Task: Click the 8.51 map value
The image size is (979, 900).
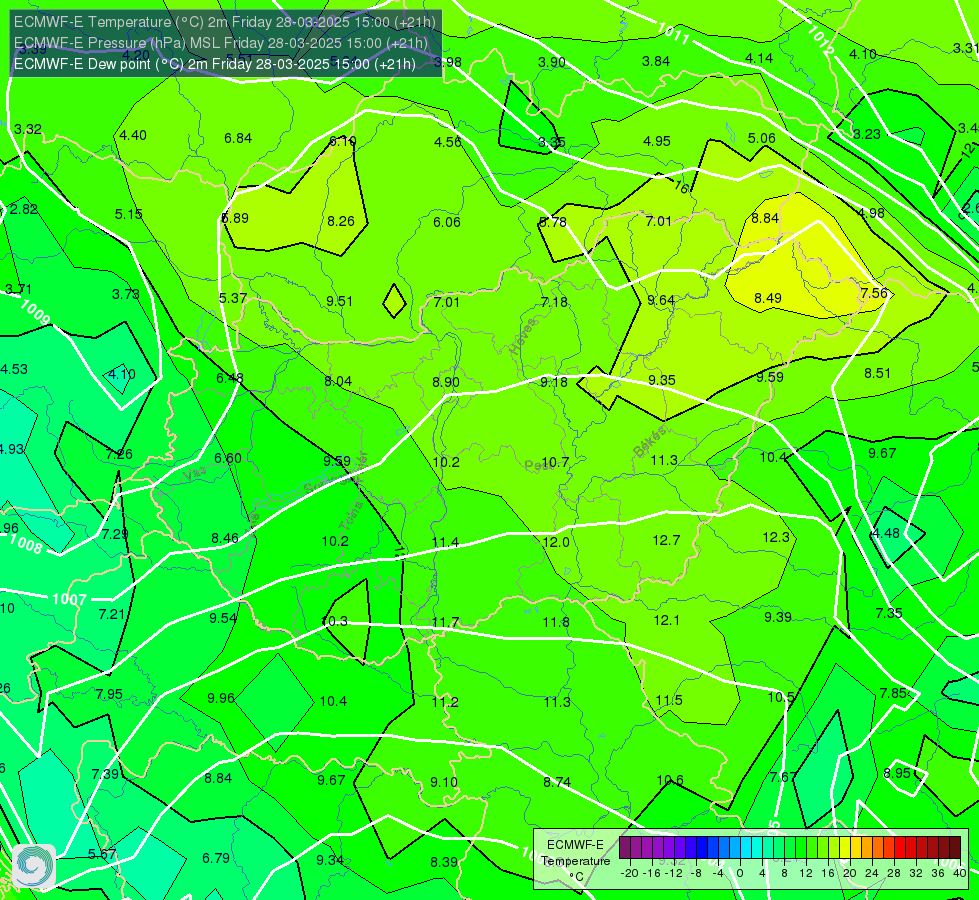Action: [877, 373]
